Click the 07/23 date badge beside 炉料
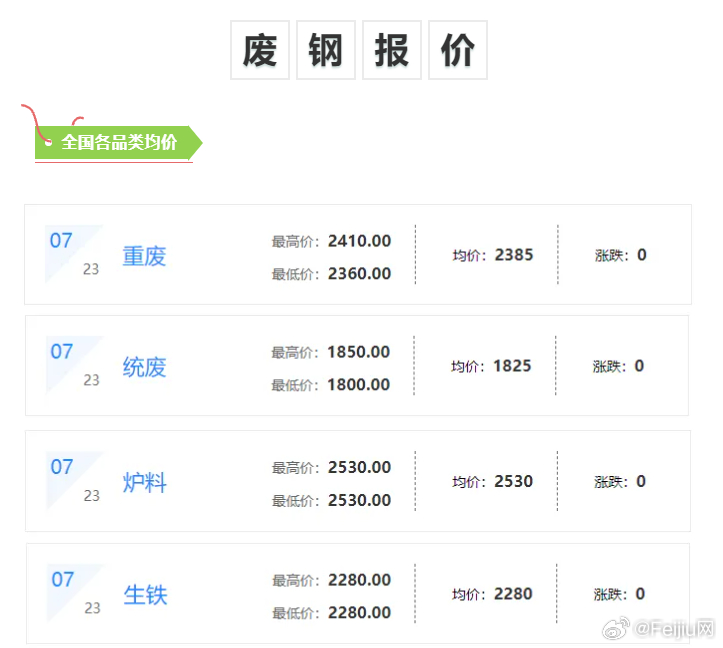 click(74, 480)
